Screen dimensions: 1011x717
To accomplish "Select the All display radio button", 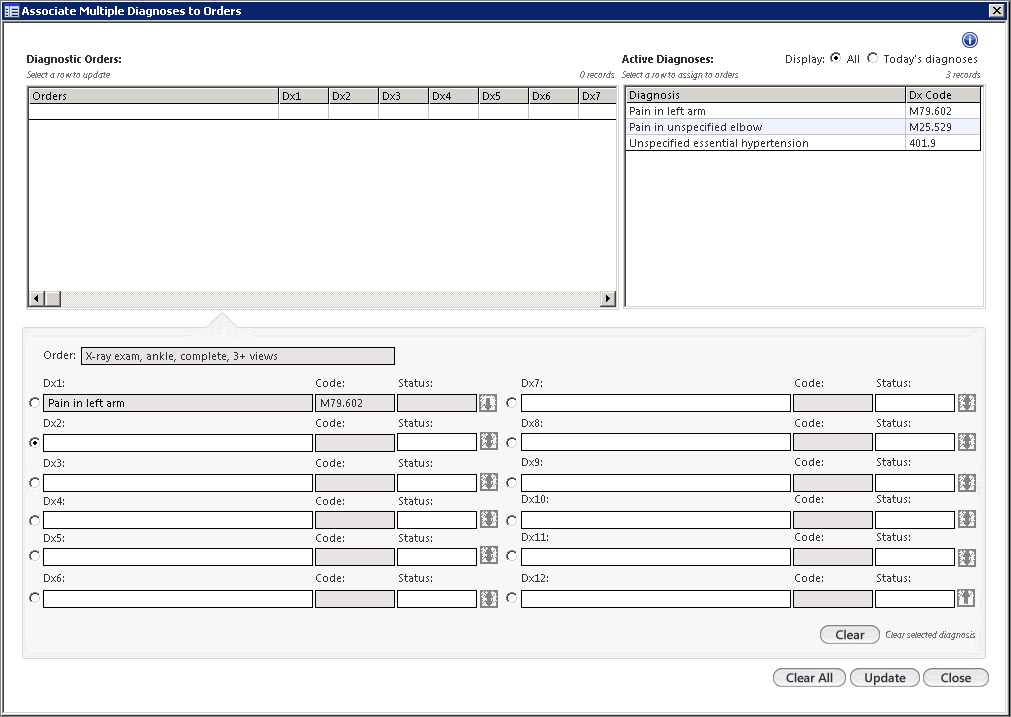I will [836, 57].
